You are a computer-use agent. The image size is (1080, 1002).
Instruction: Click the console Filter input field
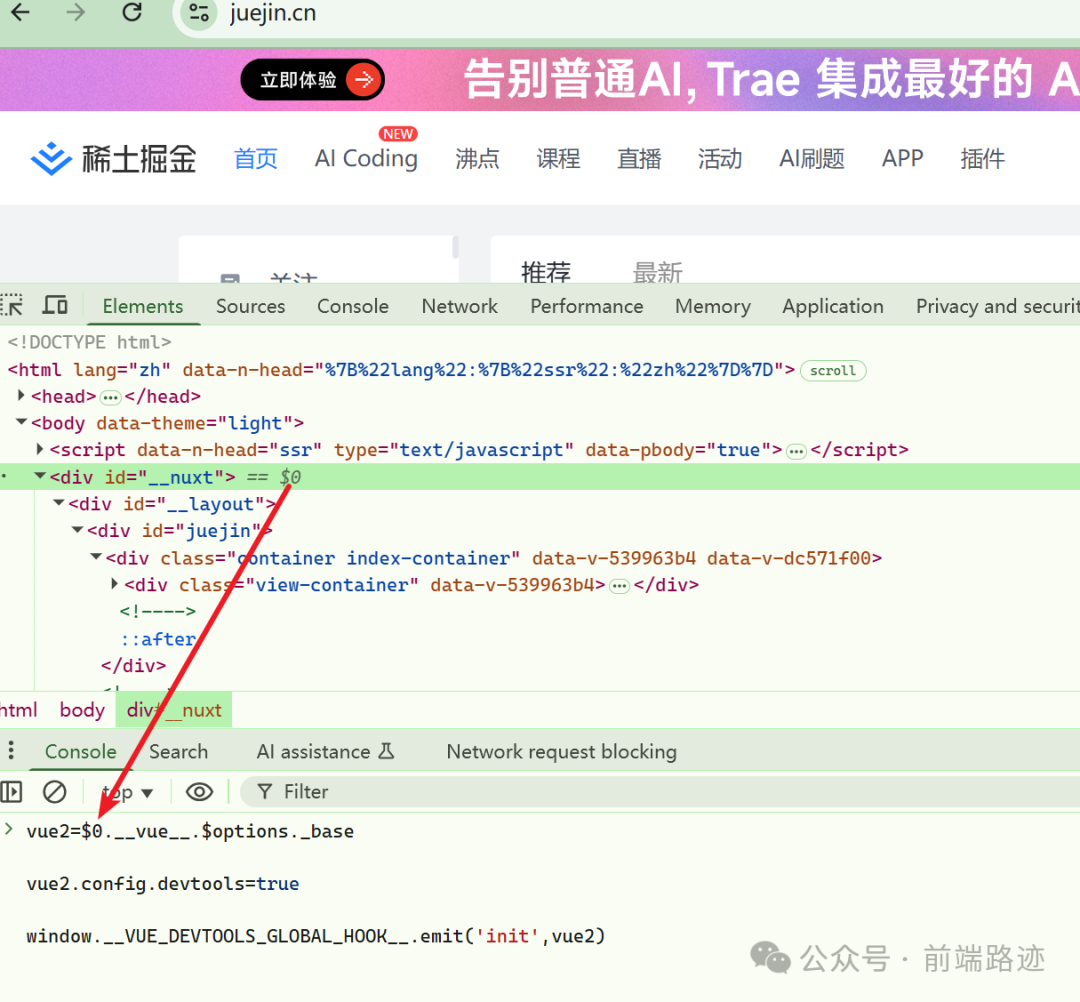point(661,792)
